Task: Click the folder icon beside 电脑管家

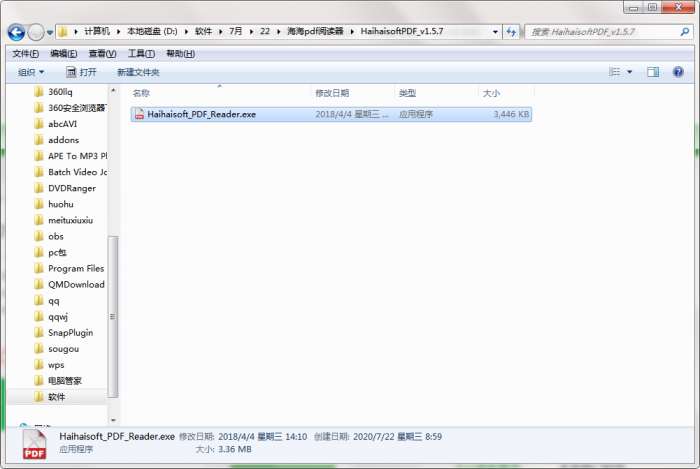Action: coord(39,381)
